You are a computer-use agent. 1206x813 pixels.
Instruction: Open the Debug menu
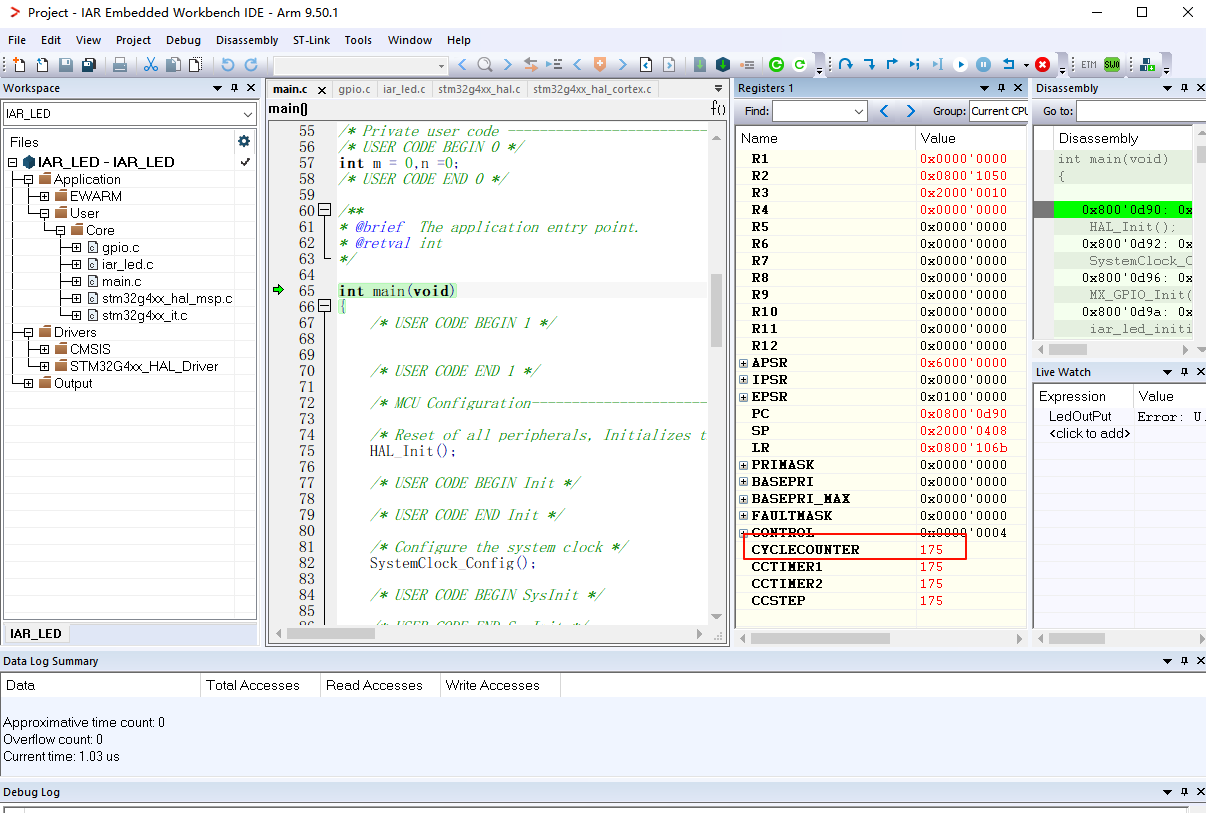point(183,40)
